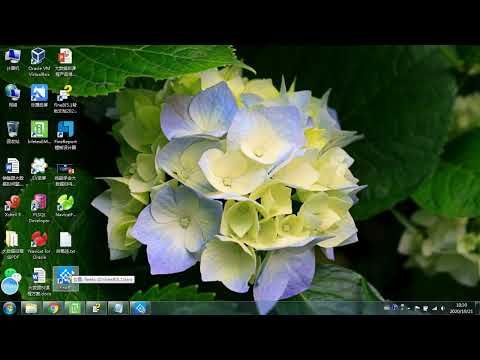Launch Xshell shortcut
480x360 pixels.
pyautogui.click(x=13, y=206)
